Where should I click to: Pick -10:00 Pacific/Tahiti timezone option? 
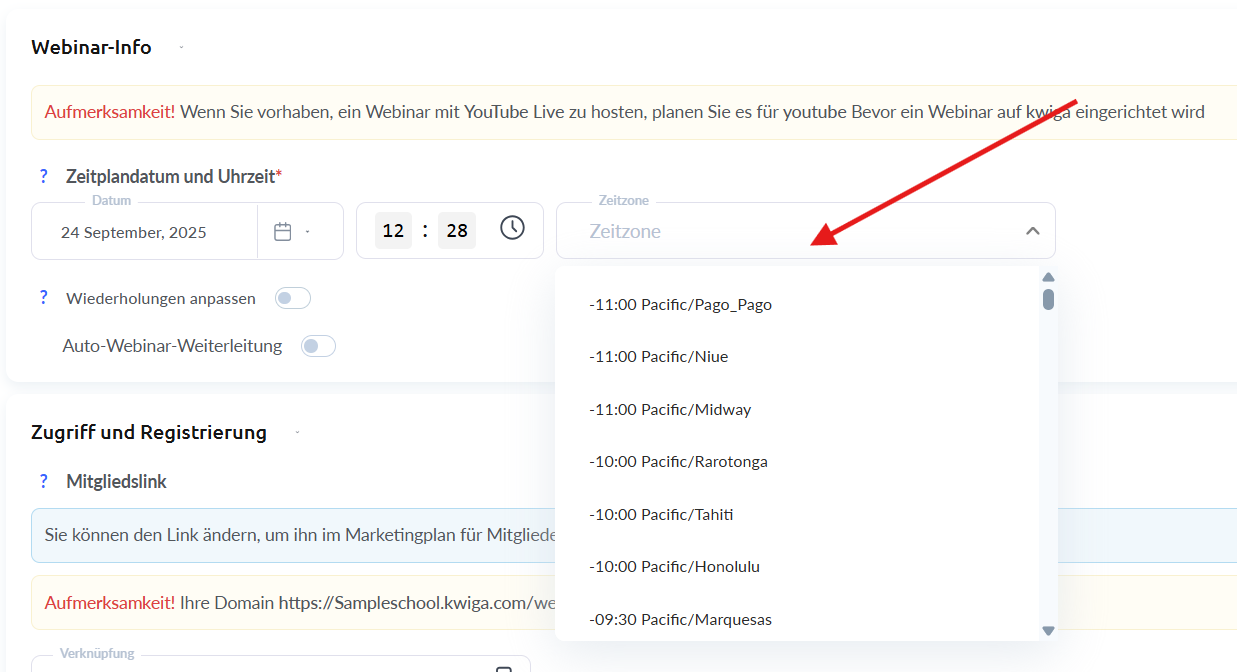click(x=661, y=515)
